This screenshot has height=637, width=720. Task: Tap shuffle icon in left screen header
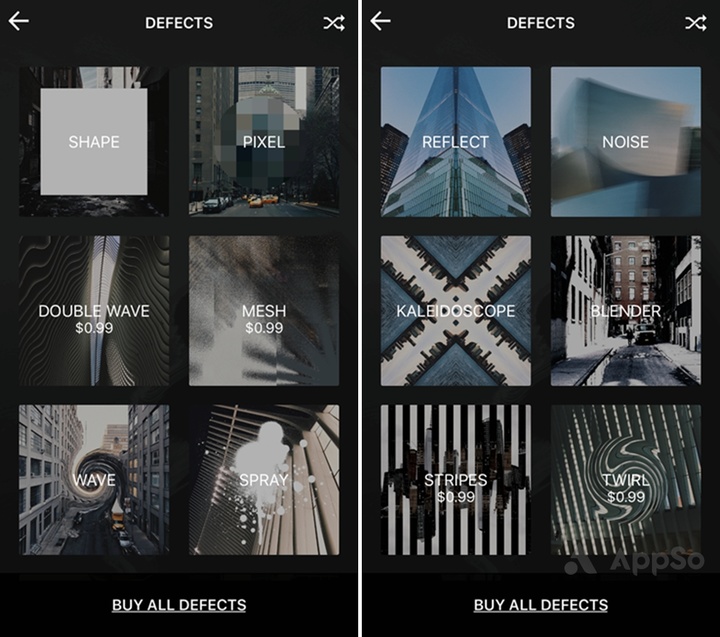[334, 23]
